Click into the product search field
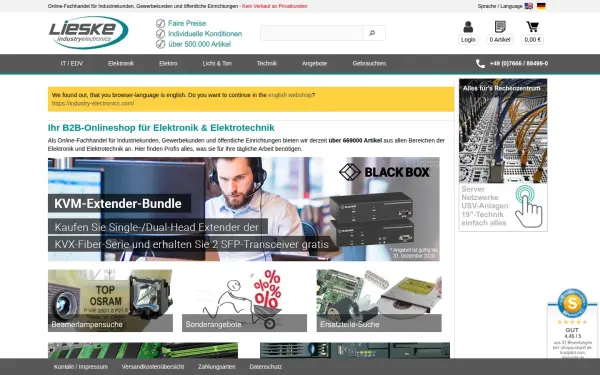 312,33
